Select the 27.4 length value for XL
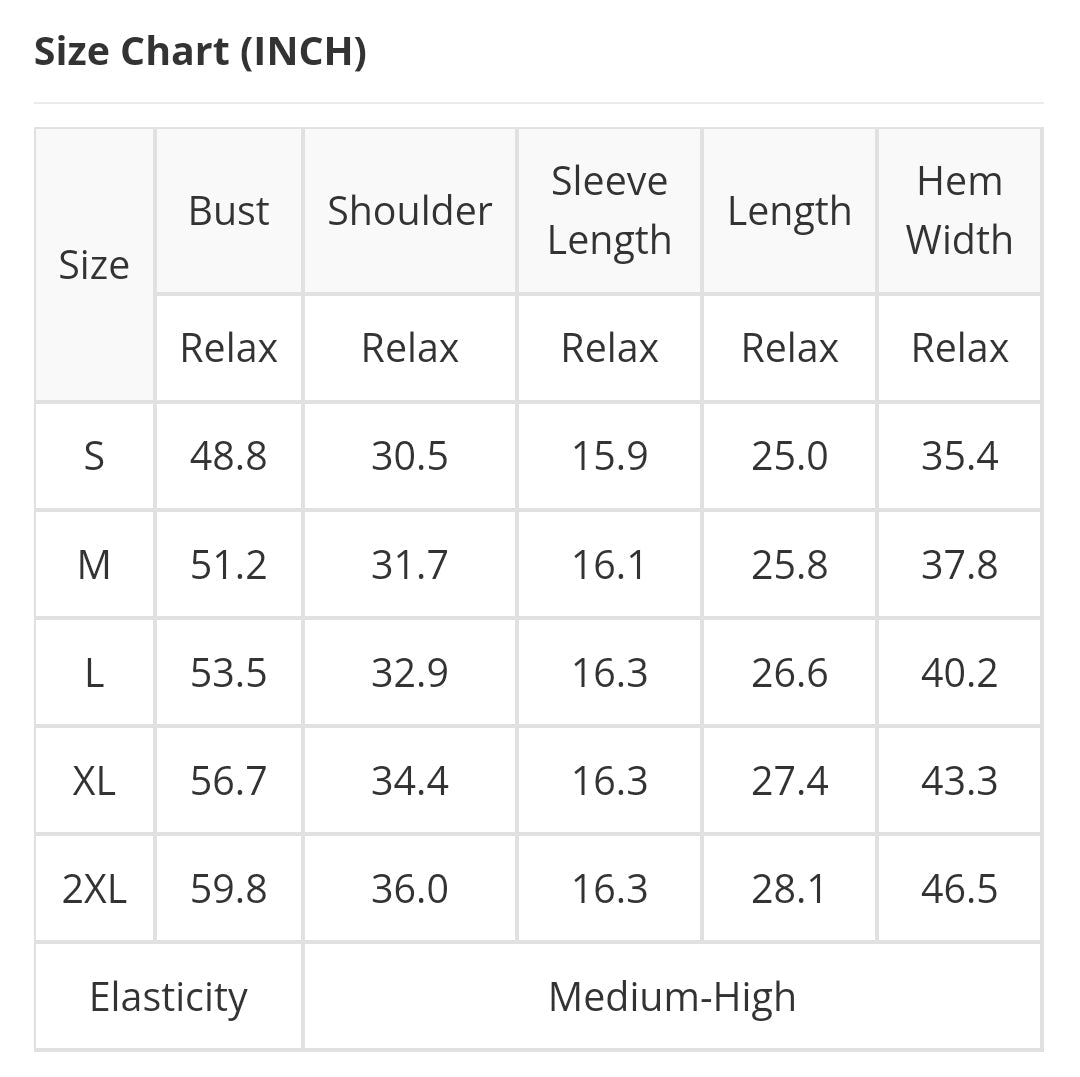The image size is (1080, 1077). coord(789,781)
